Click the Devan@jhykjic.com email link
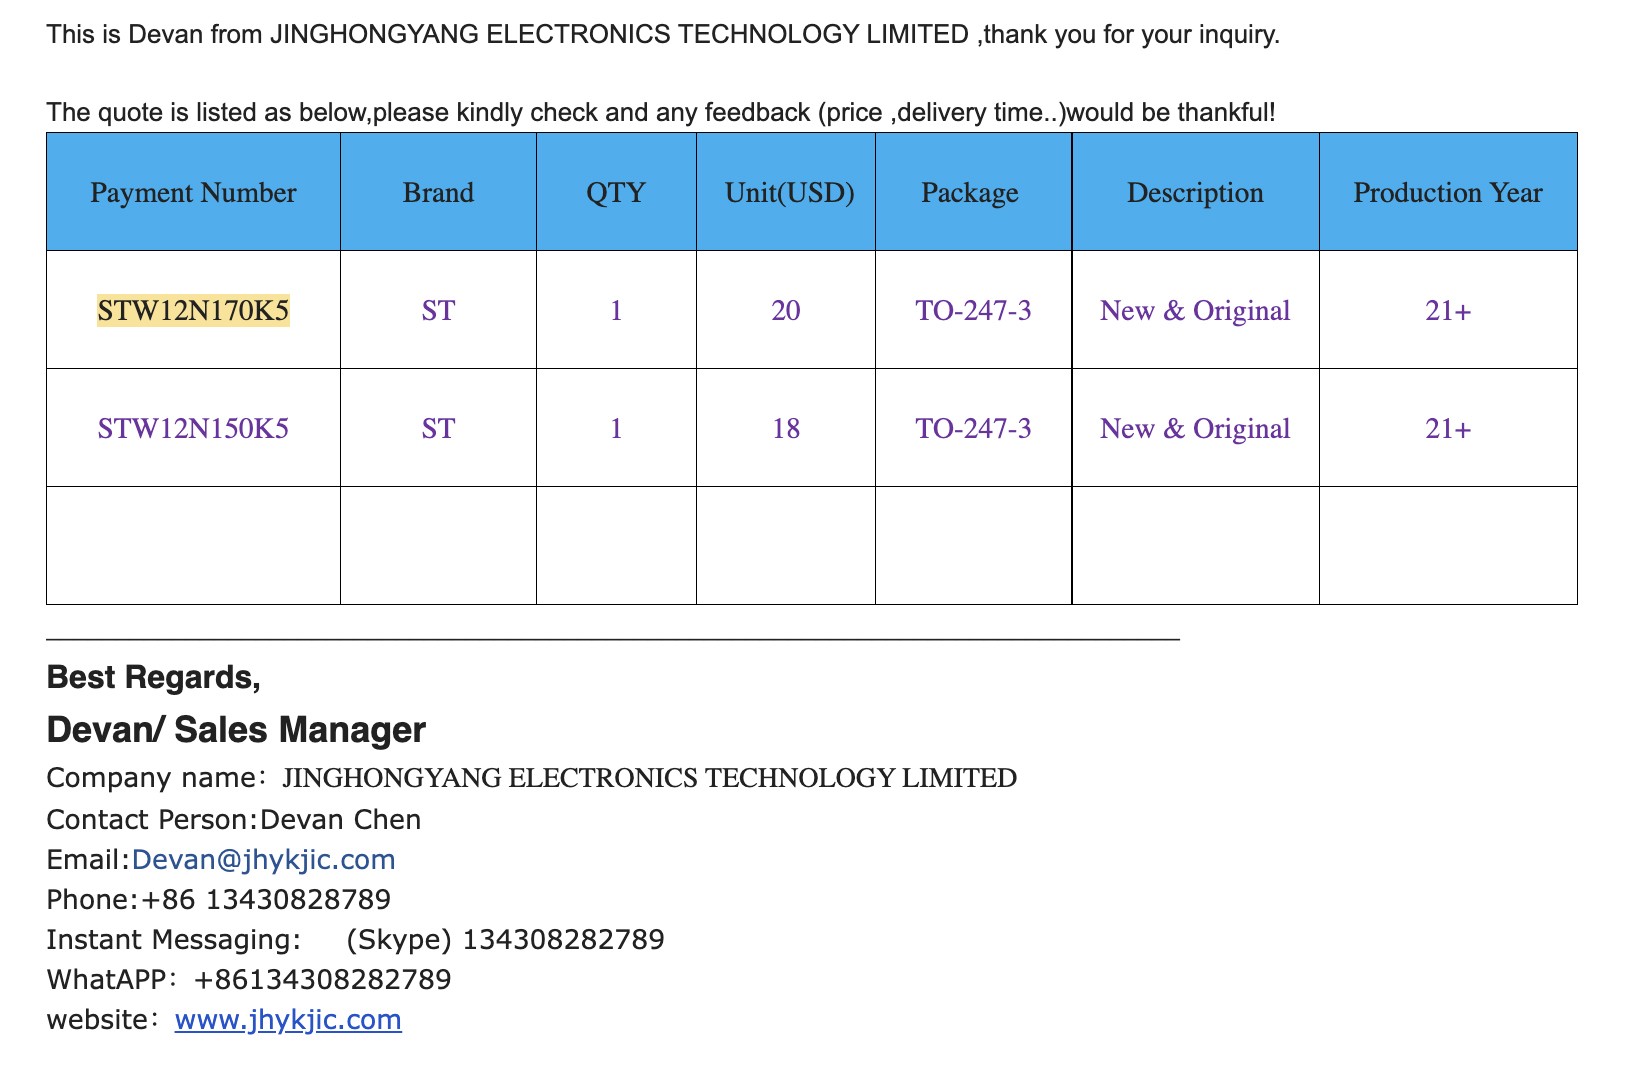Screen dimensions: 1630x1074 tap(263, 860)
